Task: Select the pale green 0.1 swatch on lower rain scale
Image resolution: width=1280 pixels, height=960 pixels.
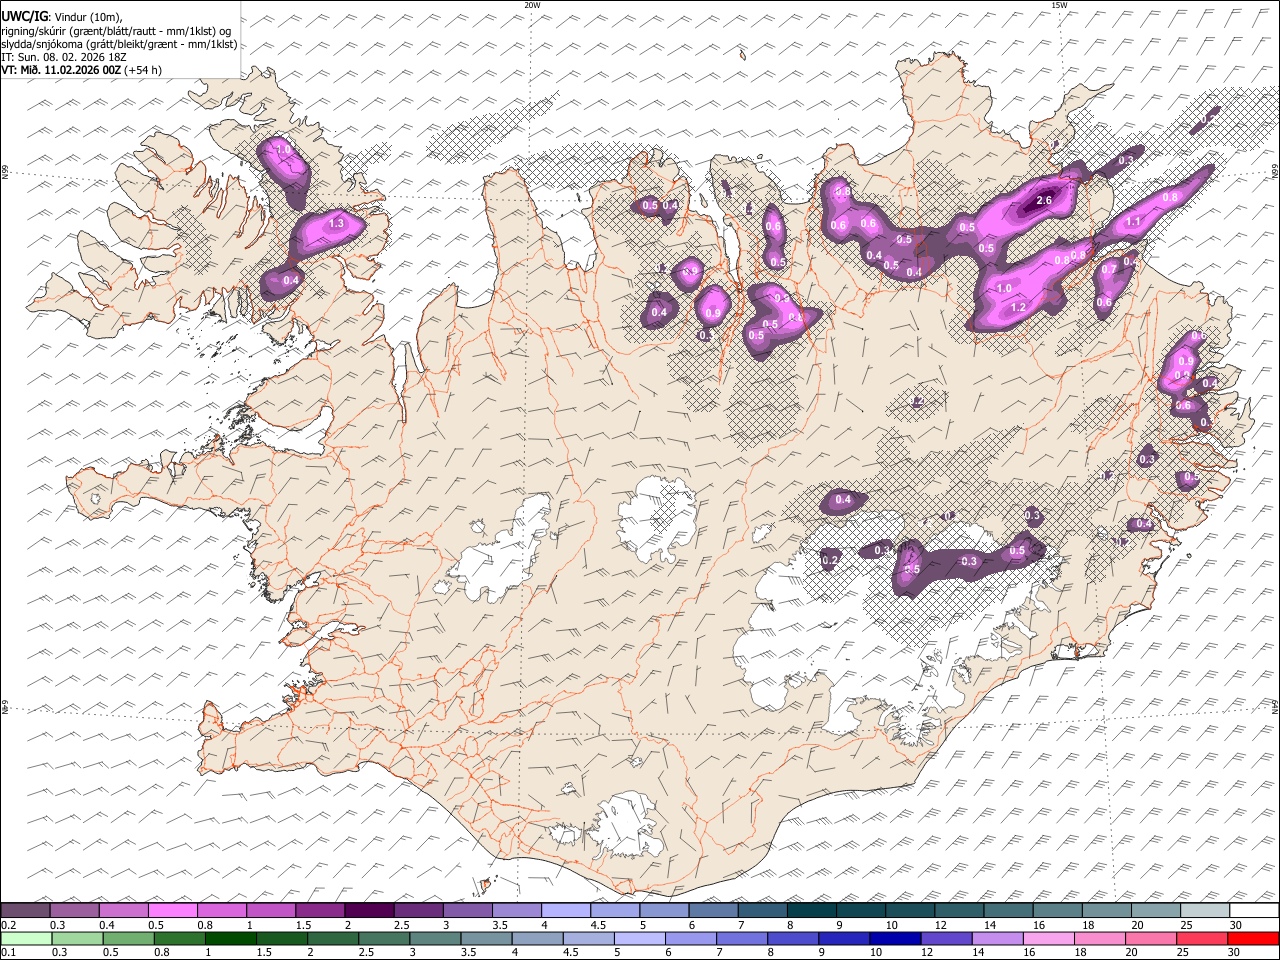Action: pyautogui.click(x=27, y=939)
